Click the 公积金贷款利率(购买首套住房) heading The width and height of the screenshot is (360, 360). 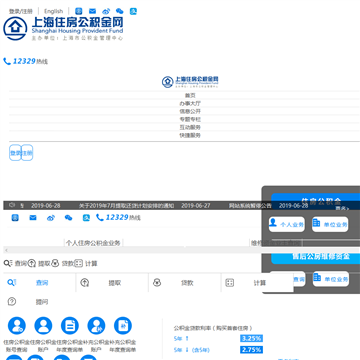pyautogui.click(x=213, y=328)
